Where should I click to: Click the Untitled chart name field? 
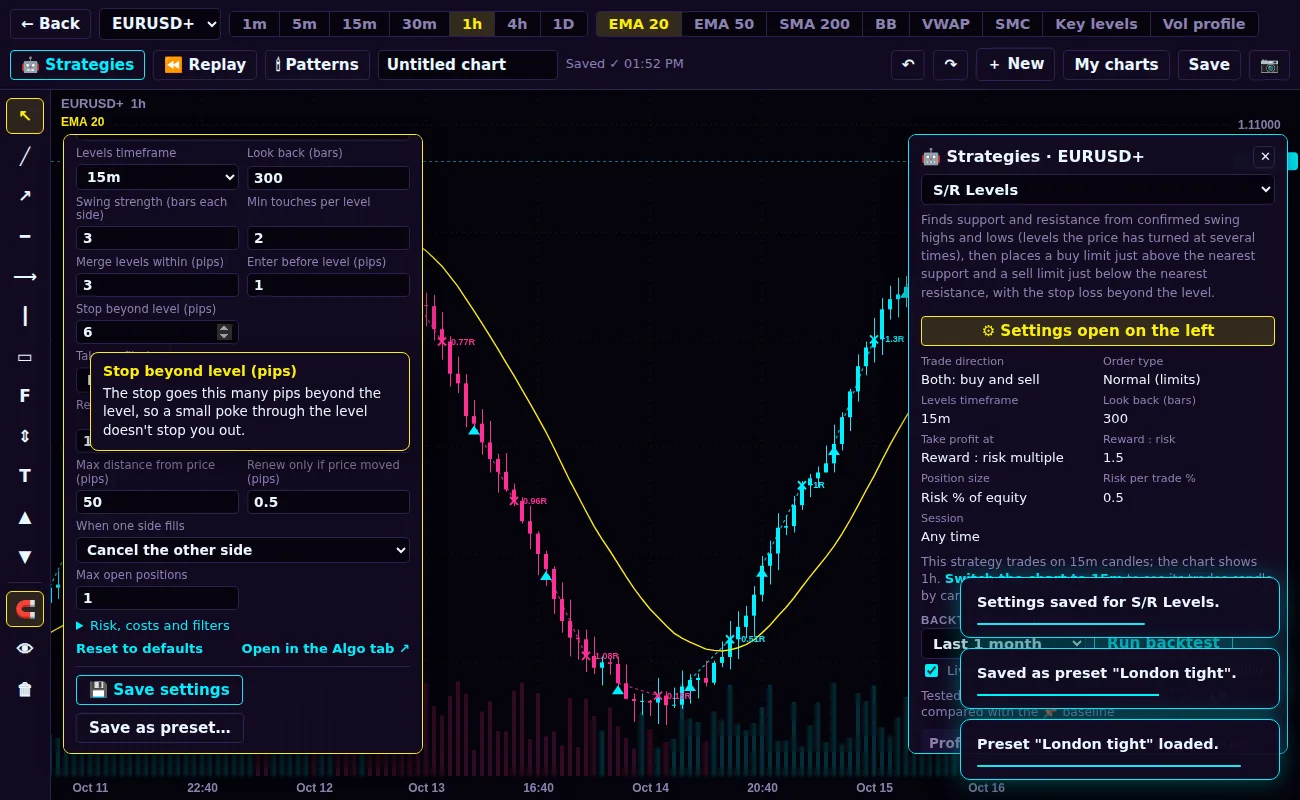click(468, 65)
